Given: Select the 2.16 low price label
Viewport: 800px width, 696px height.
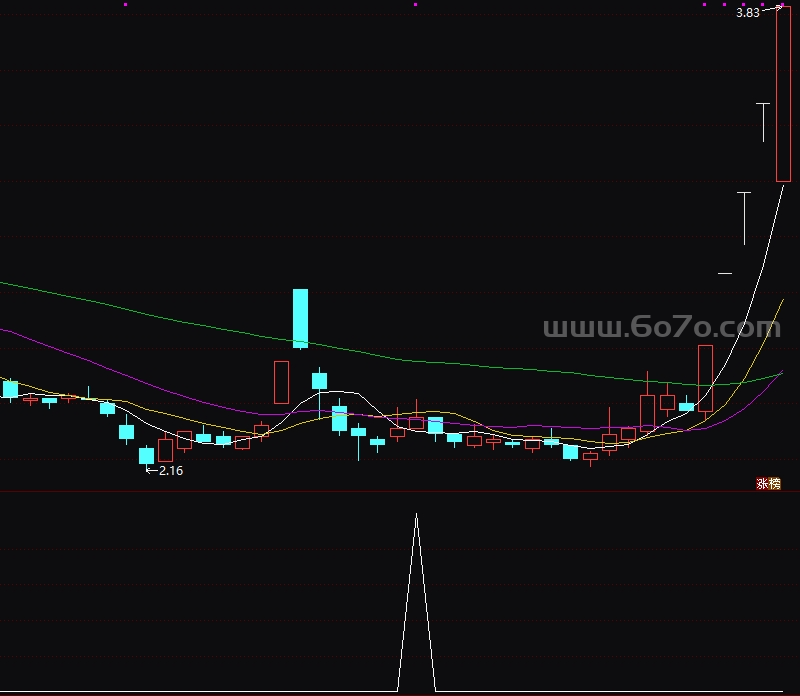Looking at the screenshot, I should [x=171, y=470].
